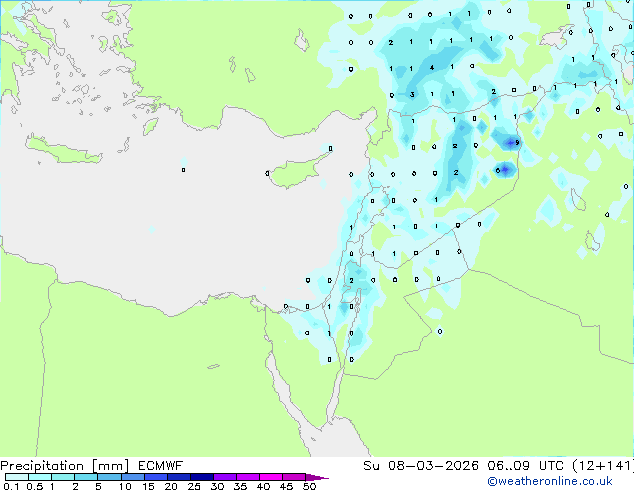
Task: Click the above-50 arrow tip of legend
Action: click(317, 477)
